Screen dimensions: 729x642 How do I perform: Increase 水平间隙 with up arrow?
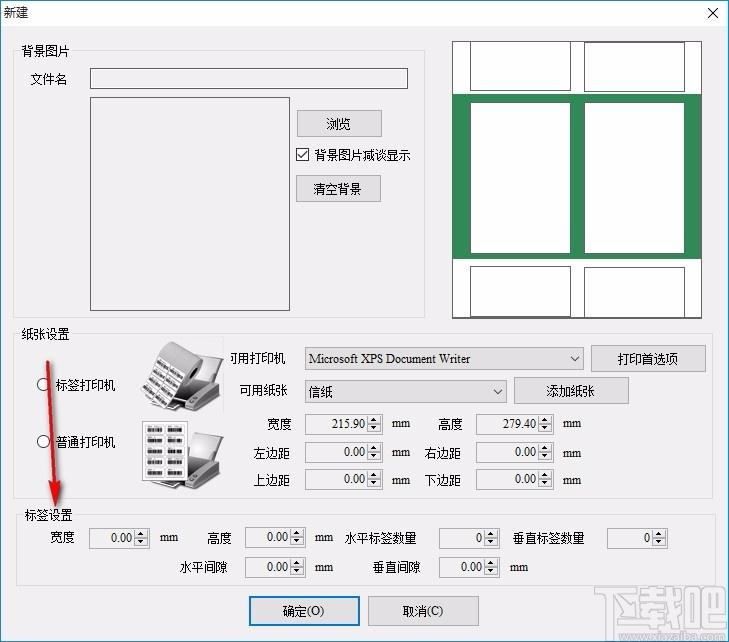coord(297,563)
